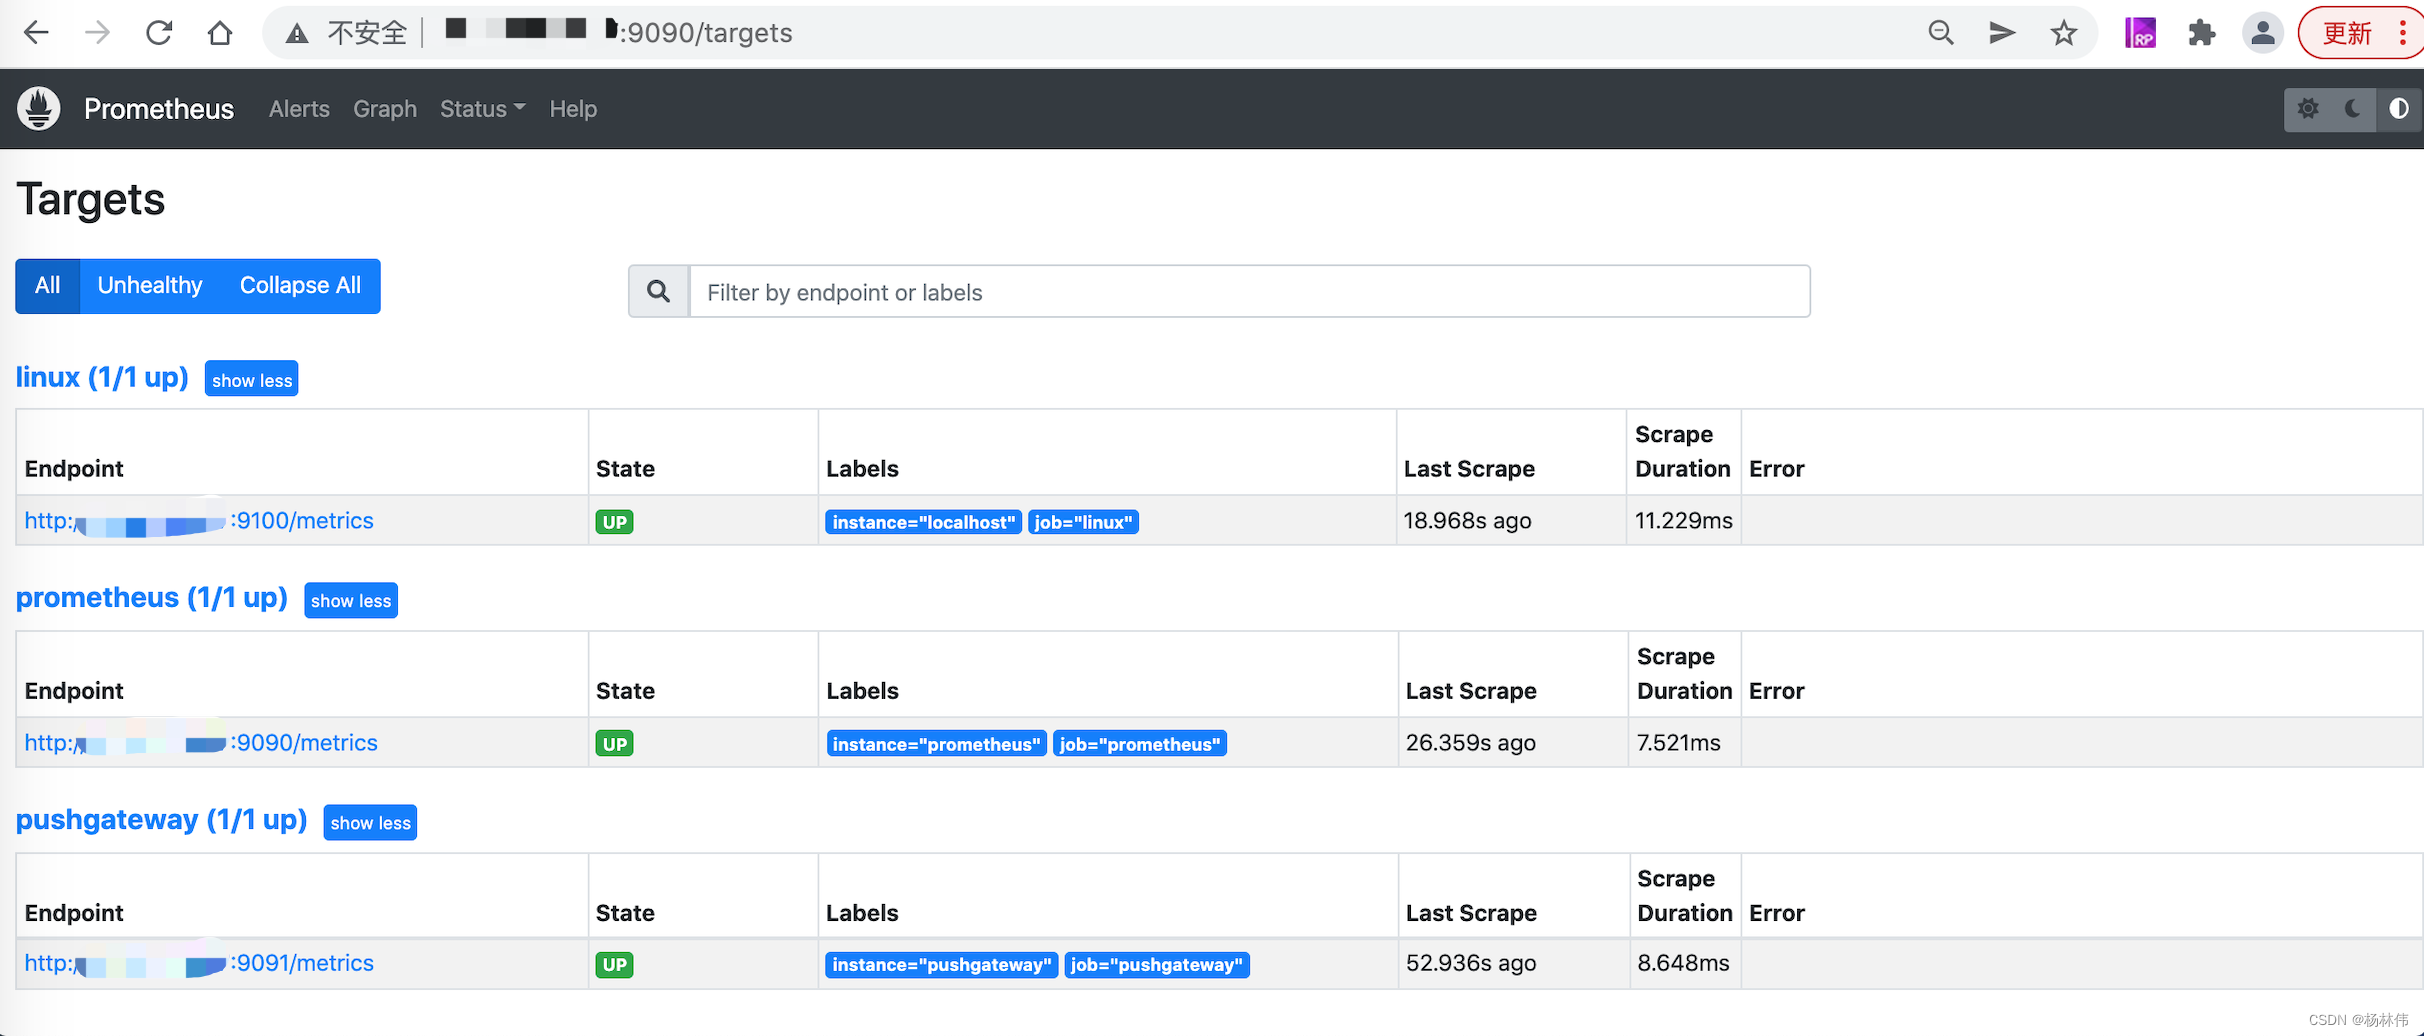Collapse the linux job via show less

(251, 379)
